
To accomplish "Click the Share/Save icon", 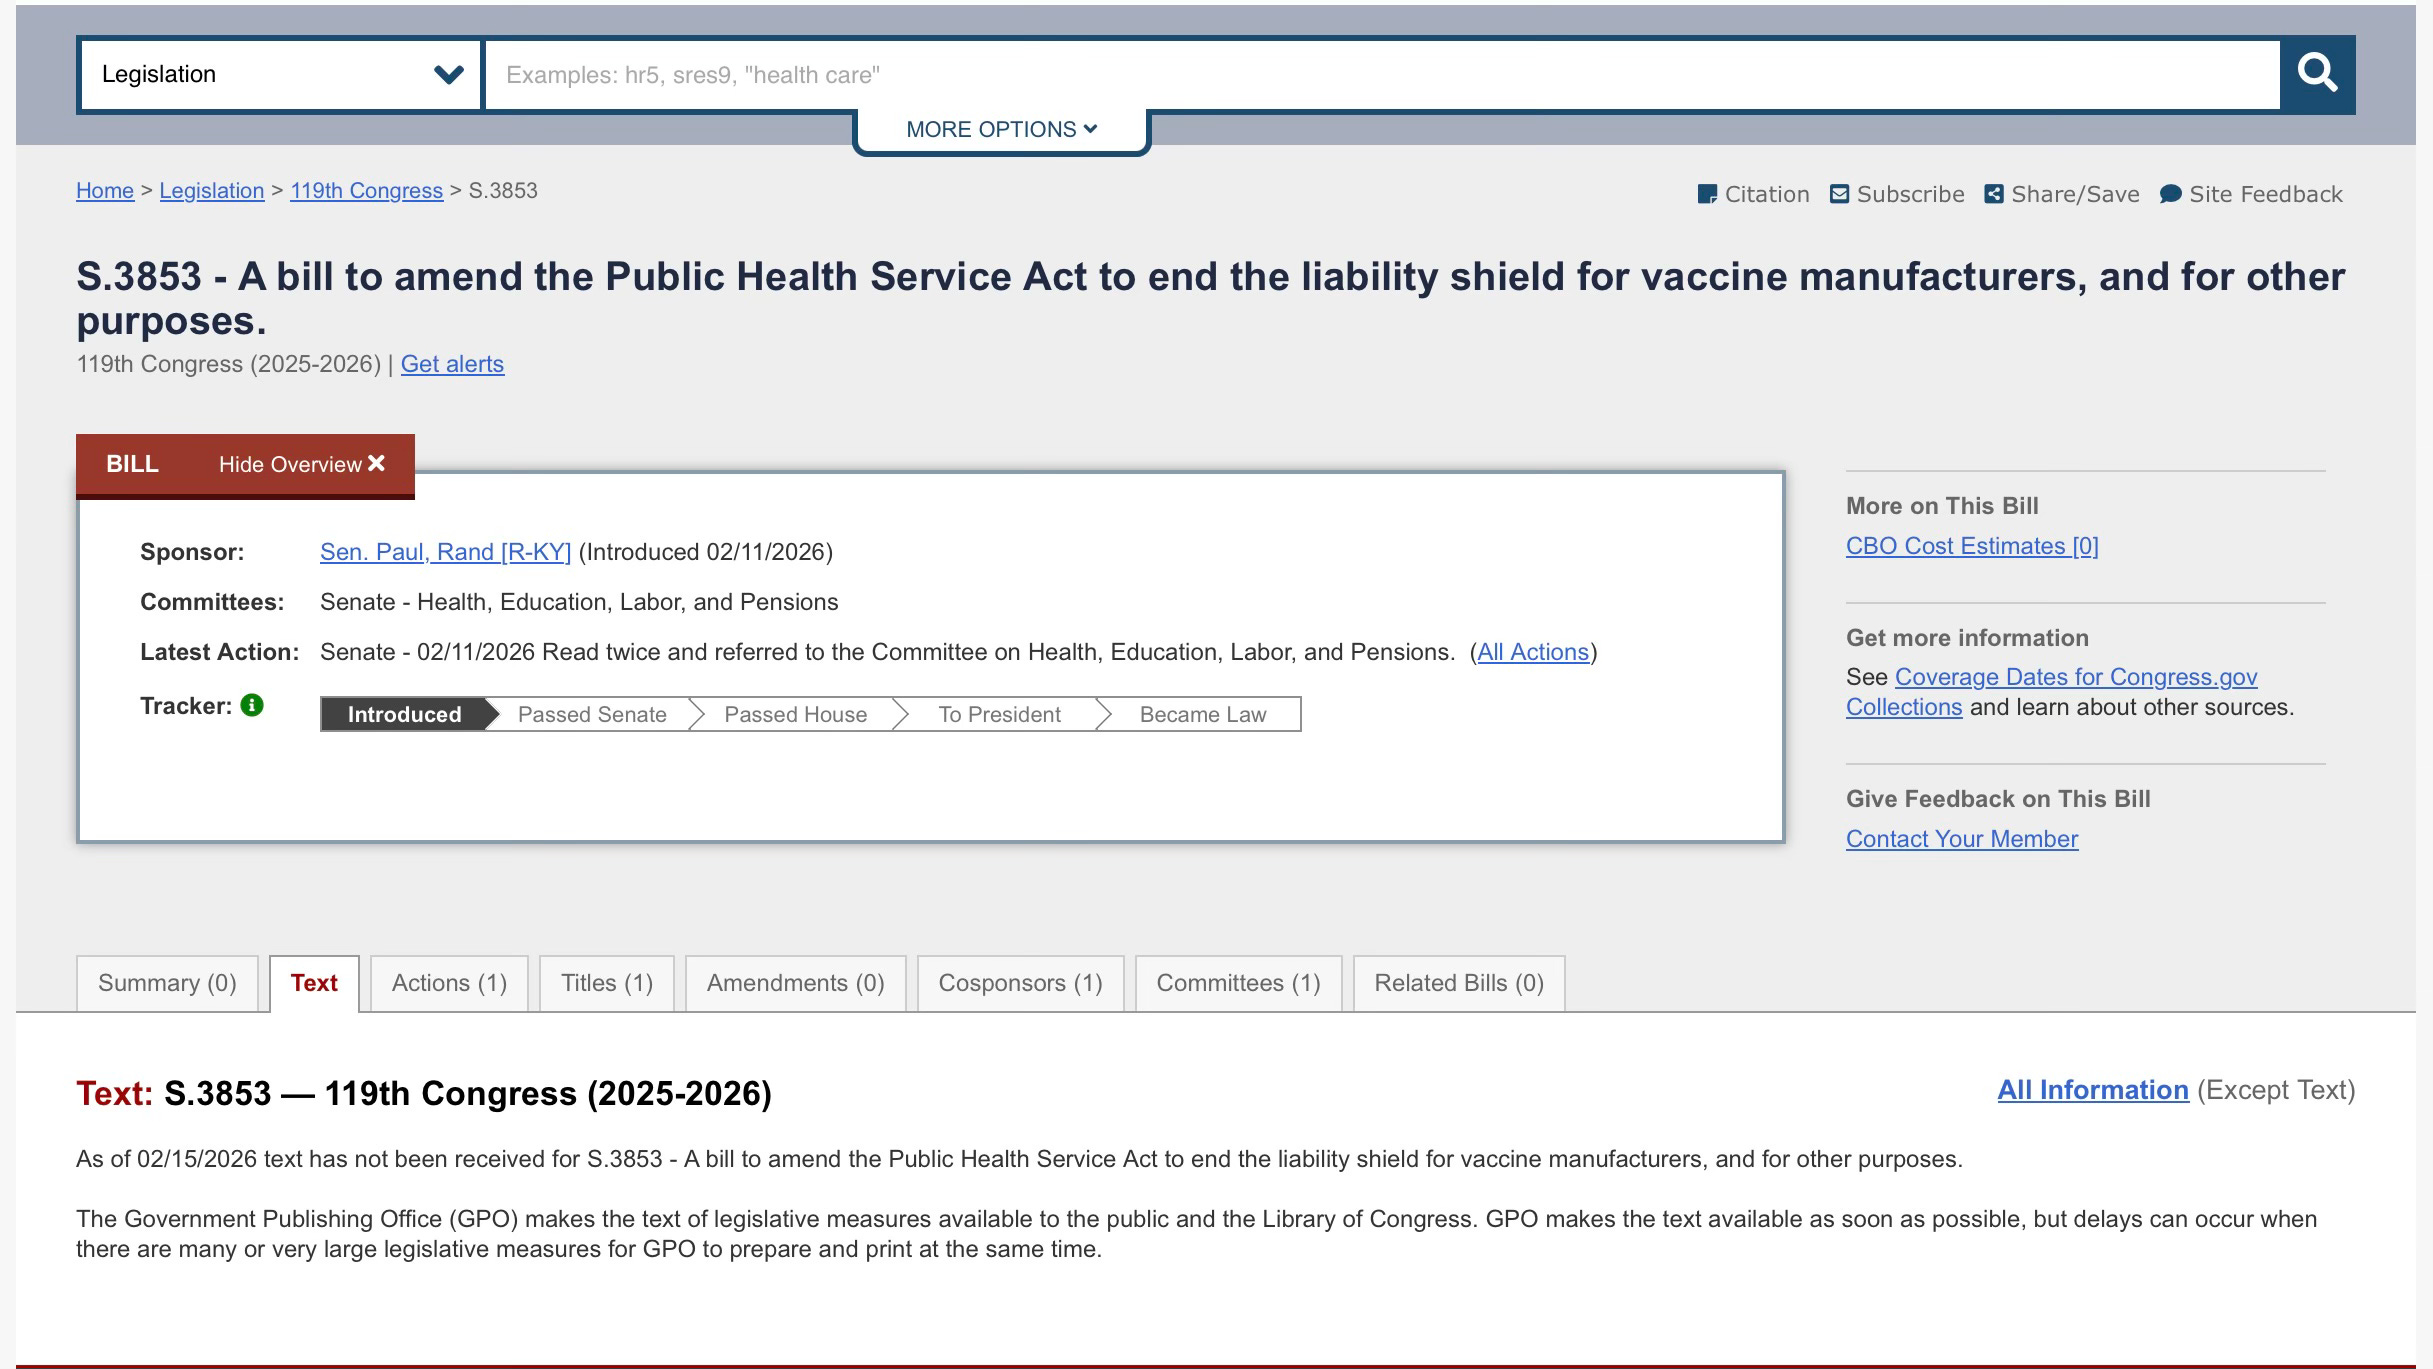I will [x=1993, y=194].
